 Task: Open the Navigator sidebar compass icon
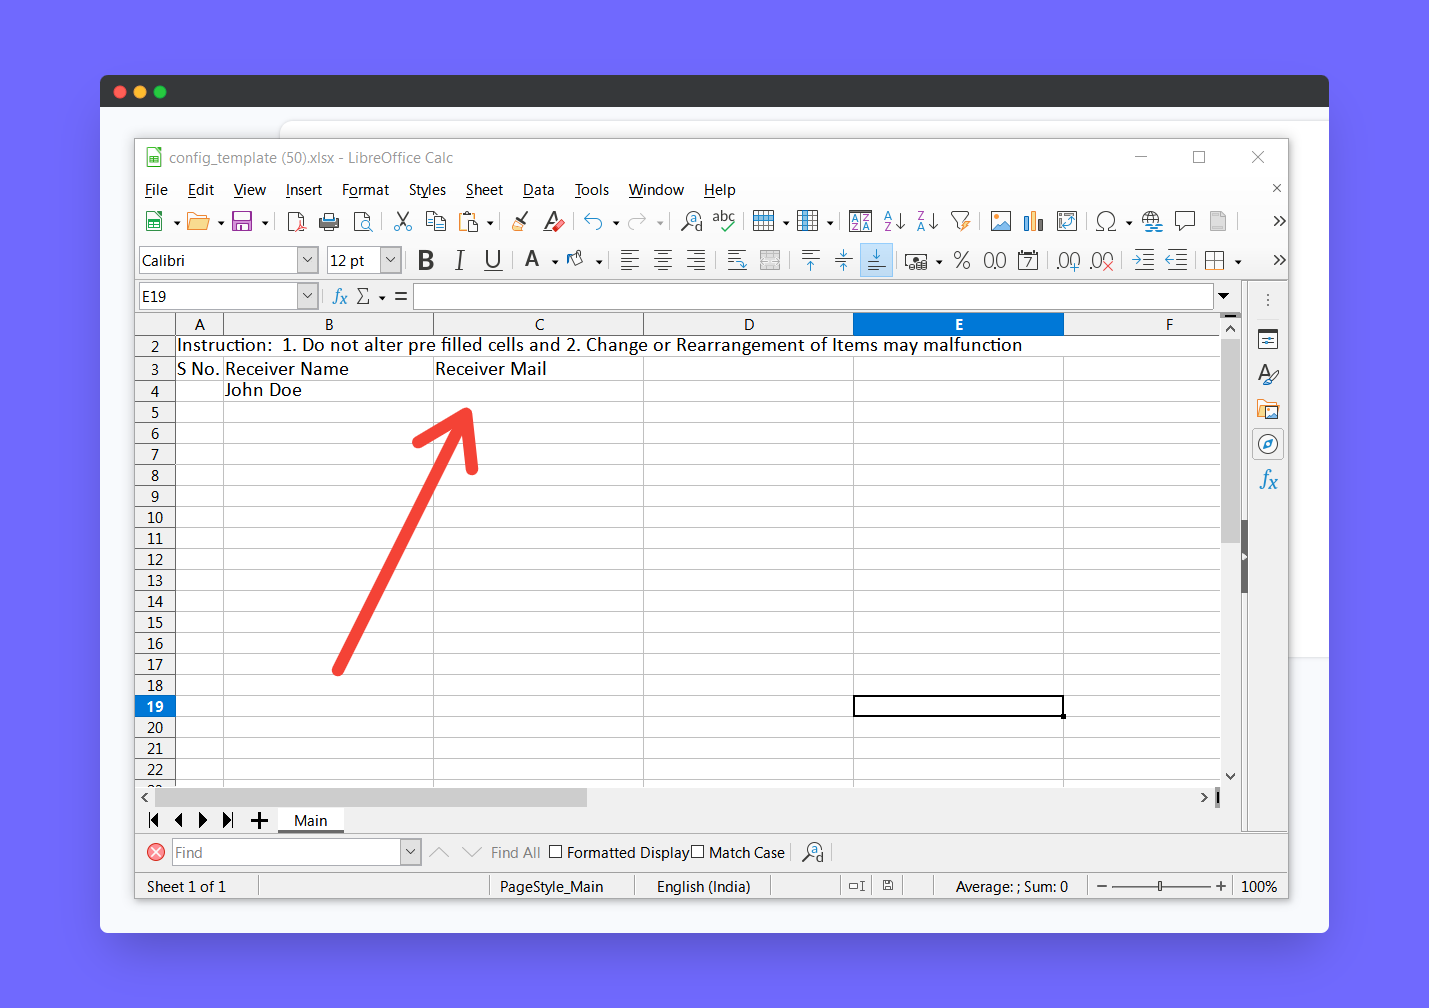point(1268,444)
